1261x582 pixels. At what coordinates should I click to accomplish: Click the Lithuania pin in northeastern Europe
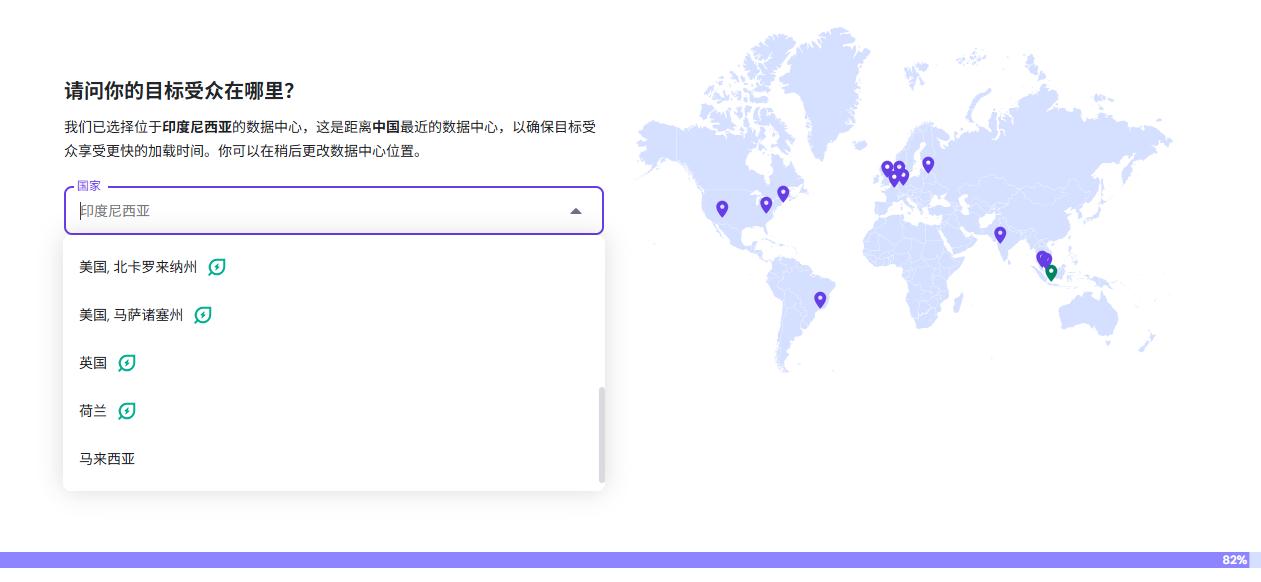pyautogui.click(x=928, y=163)
